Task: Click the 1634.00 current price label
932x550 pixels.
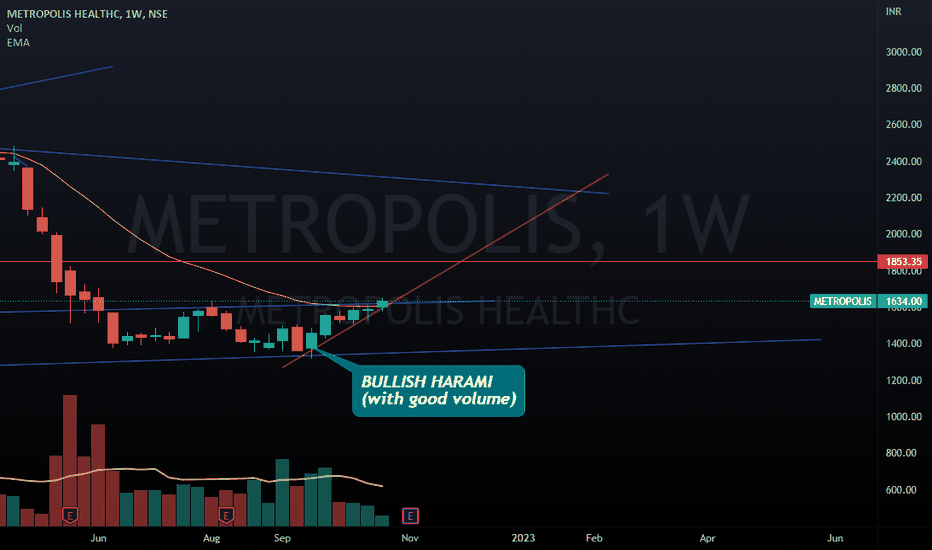Action: (x=903, y=301)
